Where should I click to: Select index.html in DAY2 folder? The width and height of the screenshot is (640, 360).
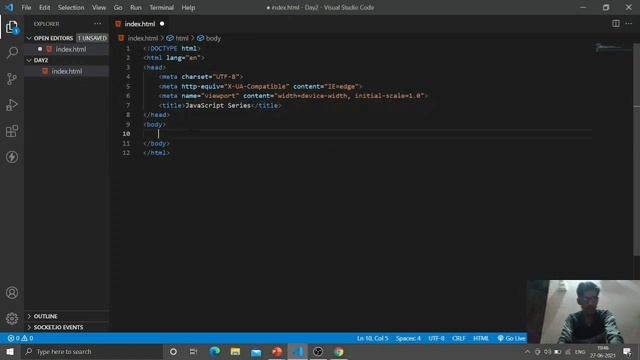click(x=67, y=71)
